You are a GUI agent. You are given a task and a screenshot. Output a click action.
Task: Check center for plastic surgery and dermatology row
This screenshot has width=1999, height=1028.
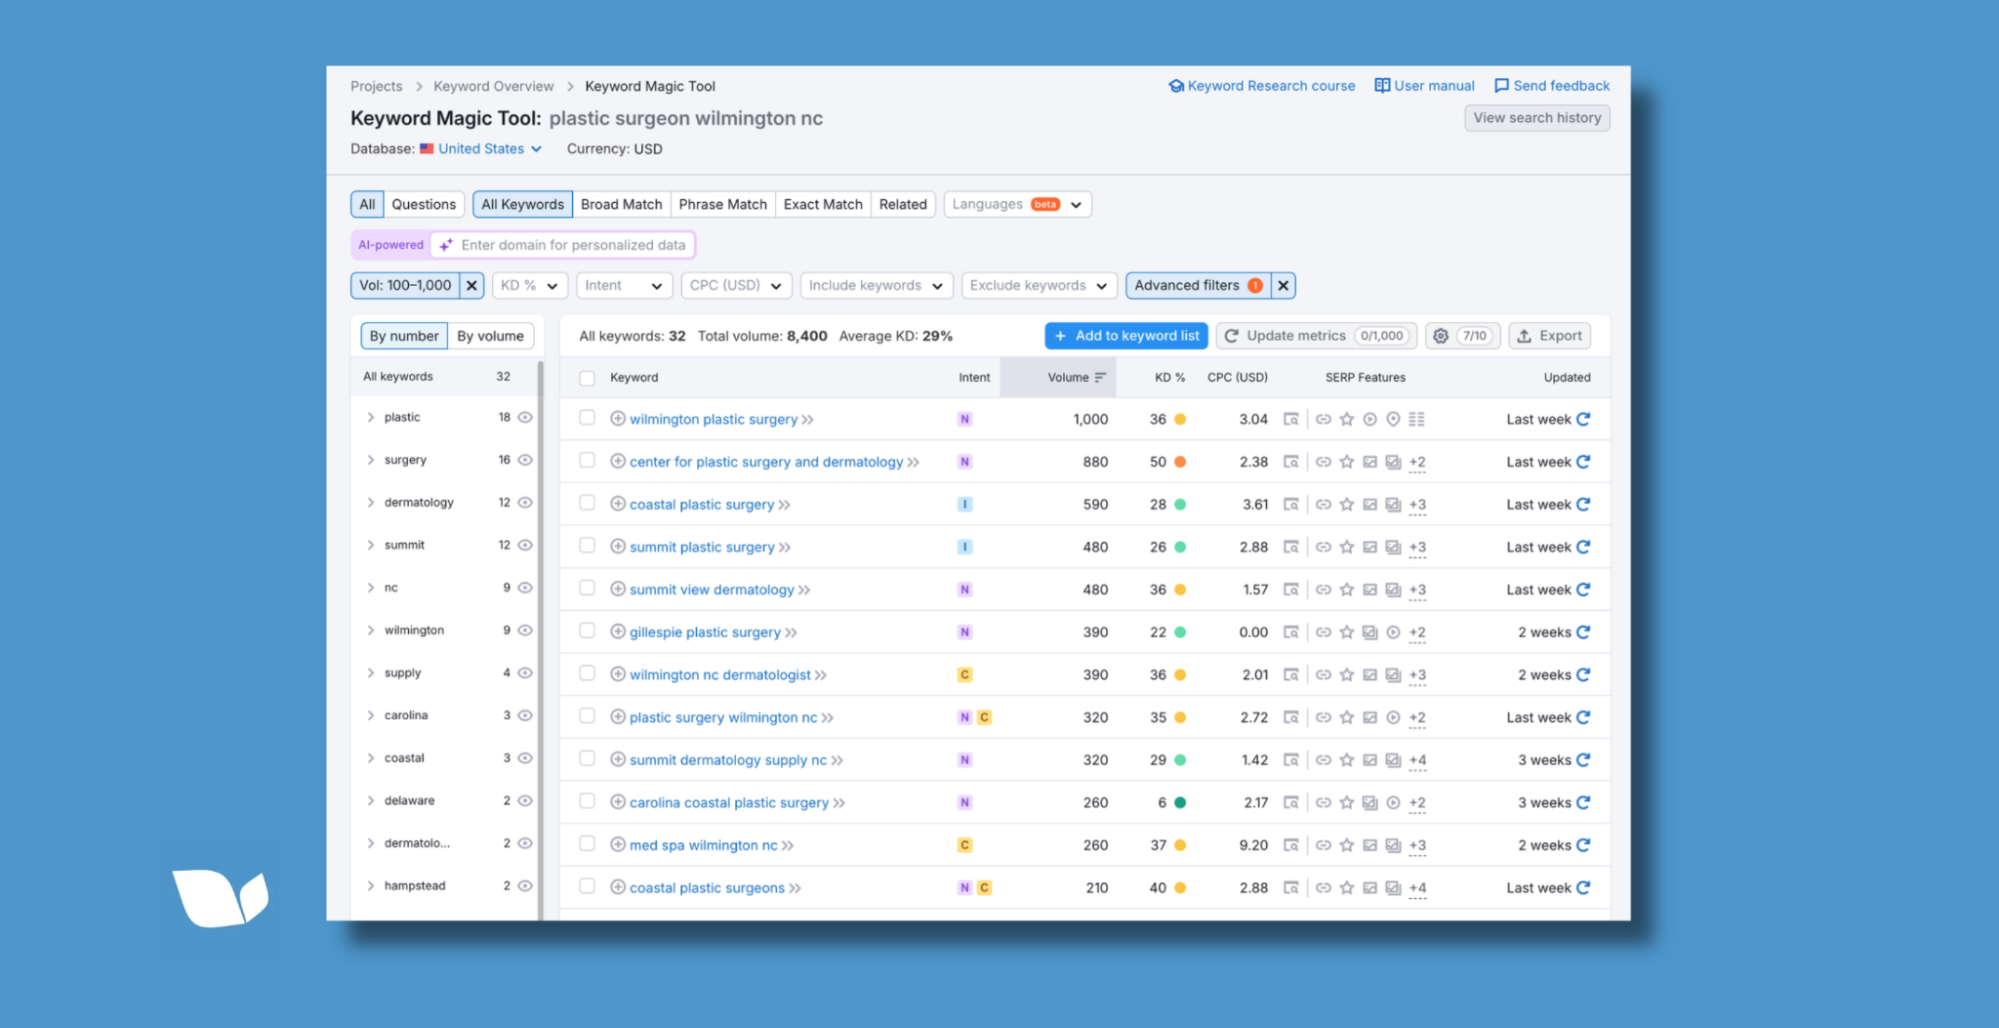(x=587, y=461)
